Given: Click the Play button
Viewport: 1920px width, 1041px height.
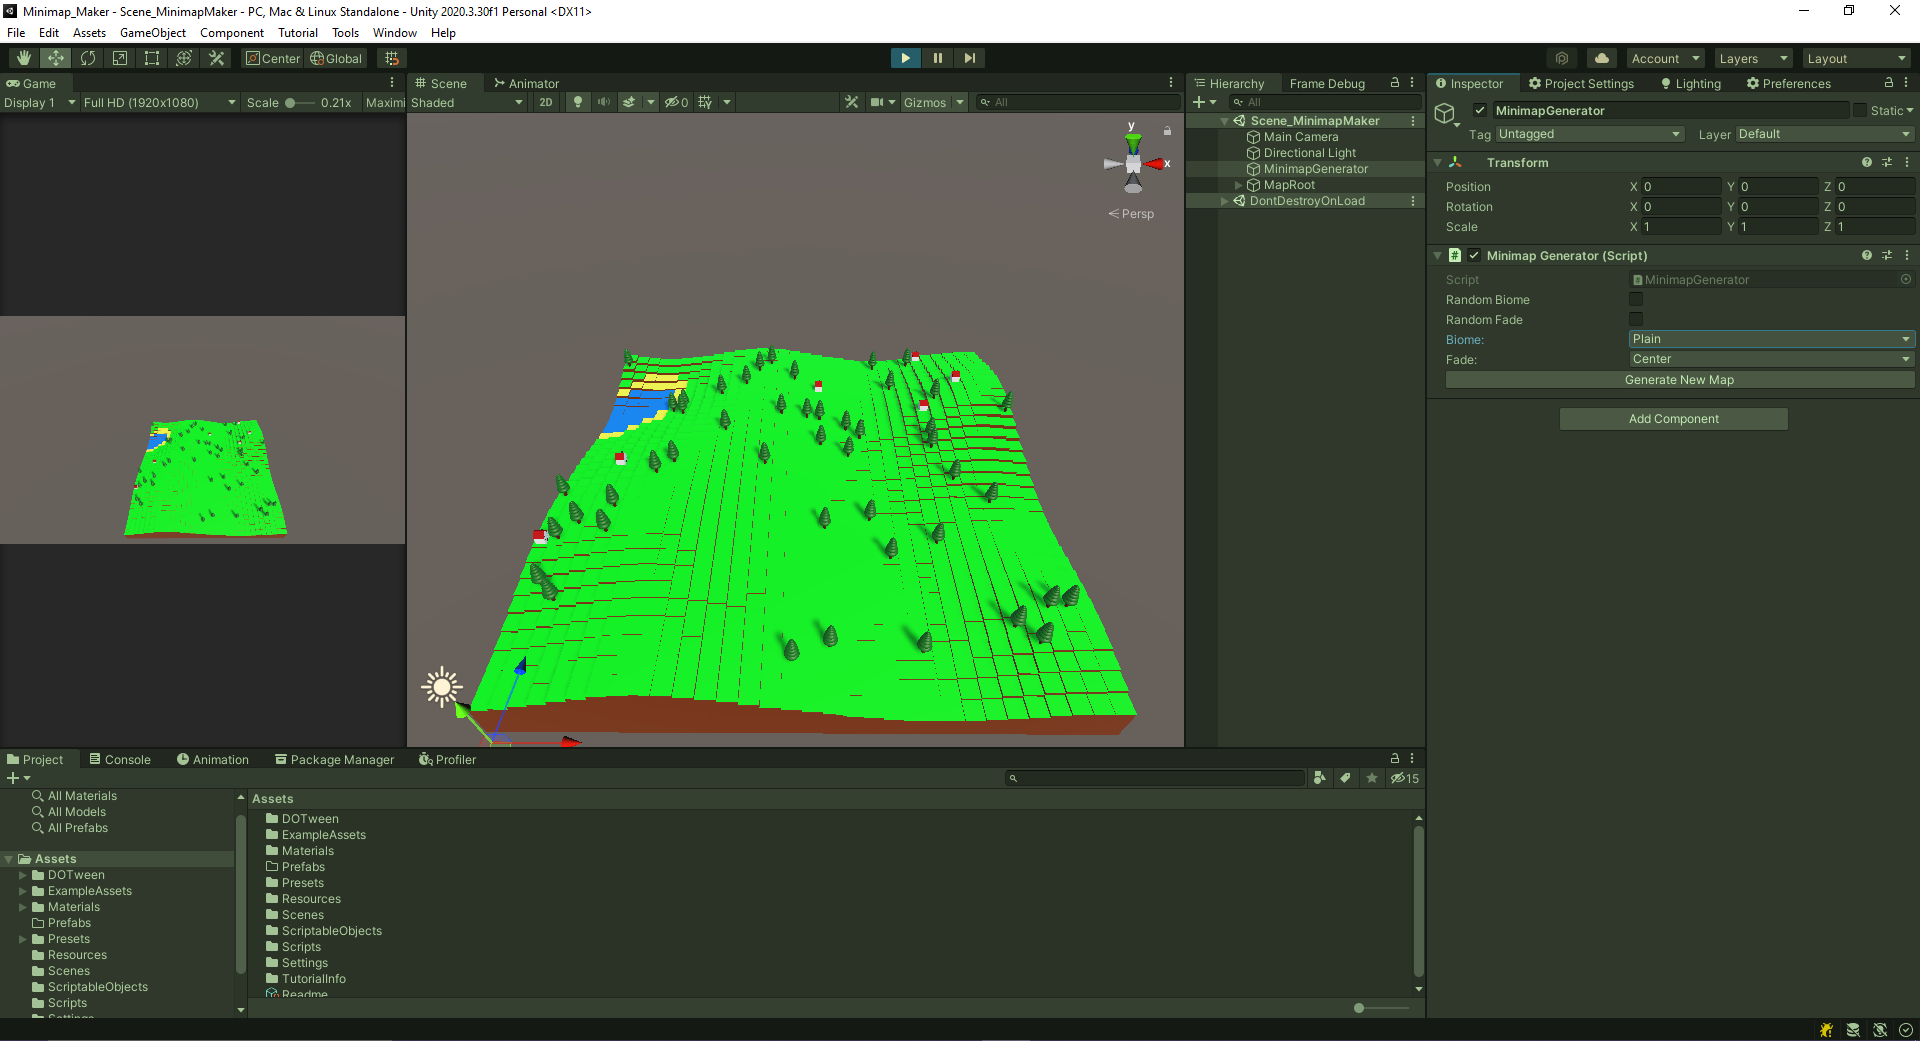Looking at the screenshot, I should point(905,58).
